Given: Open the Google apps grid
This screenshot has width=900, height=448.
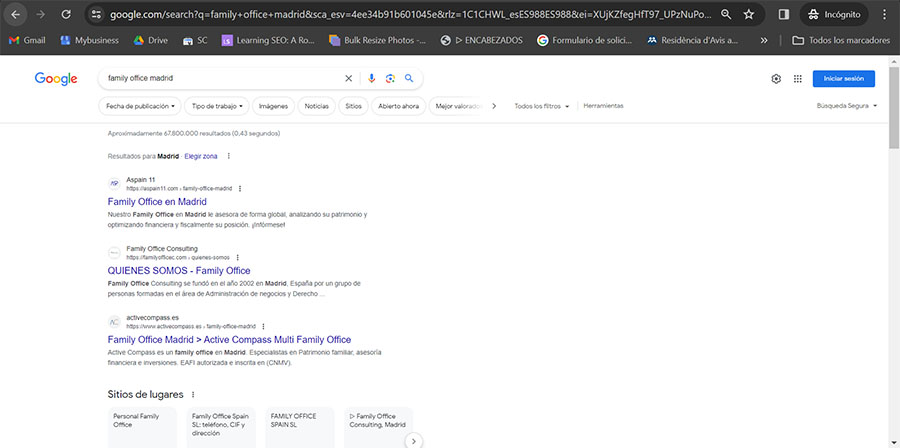Looking at the screenshot, I should pos(798,79).
